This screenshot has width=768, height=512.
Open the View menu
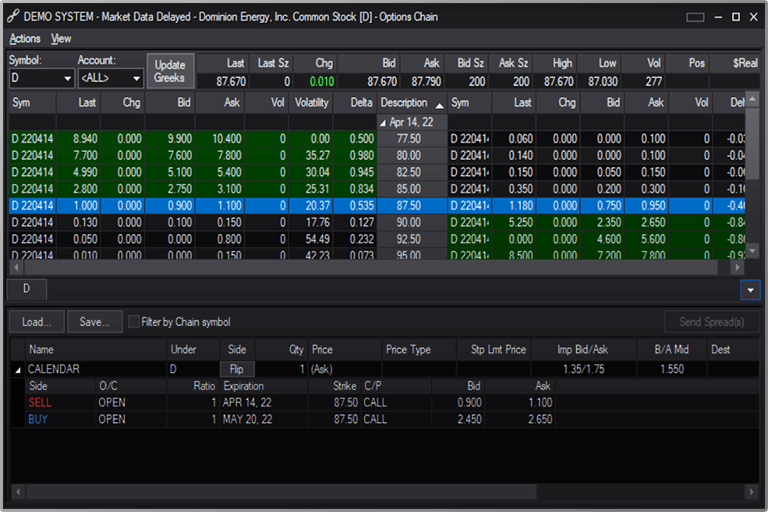61,39
